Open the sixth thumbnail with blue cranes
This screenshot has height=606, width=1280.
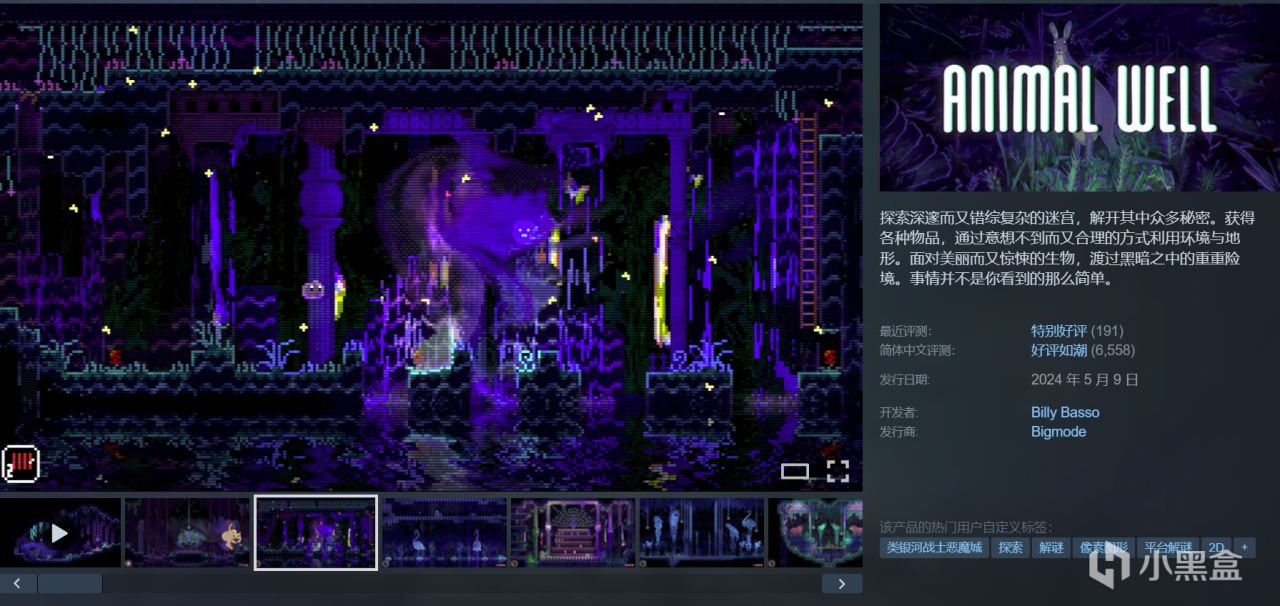click(x=700, y=533)
